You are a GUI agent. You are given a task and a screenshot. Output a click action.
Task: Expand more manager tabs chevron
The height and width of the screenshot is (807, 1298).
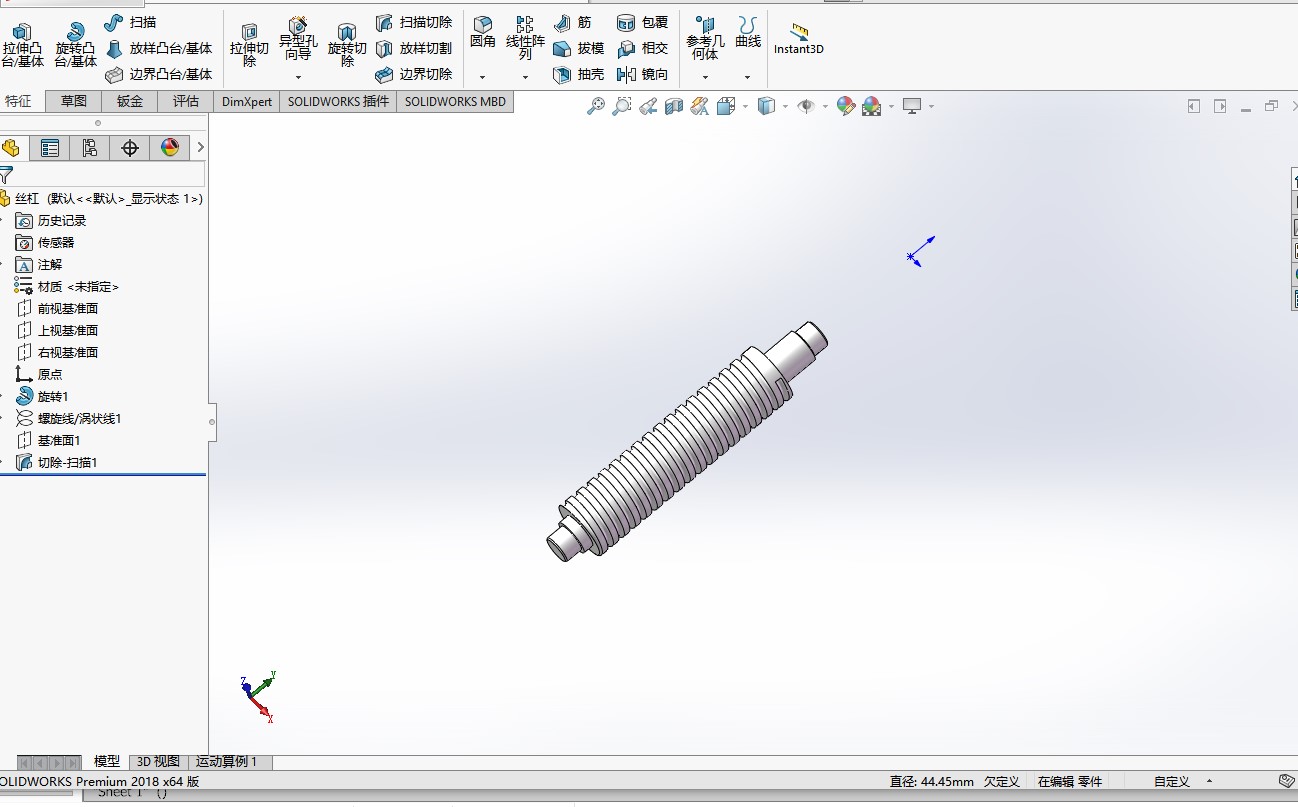(x=200, y=148)
